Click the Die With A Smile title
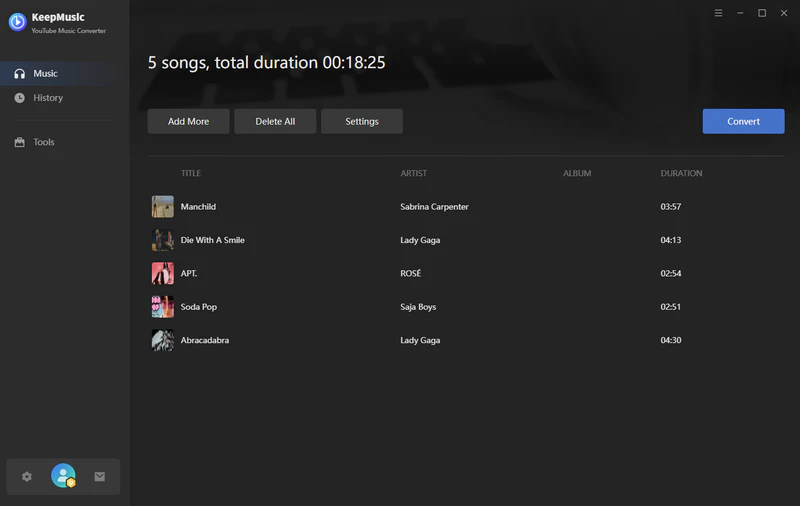Image resolution: width=800 pixels, height=506 pixels. click(x=212, y=240)
